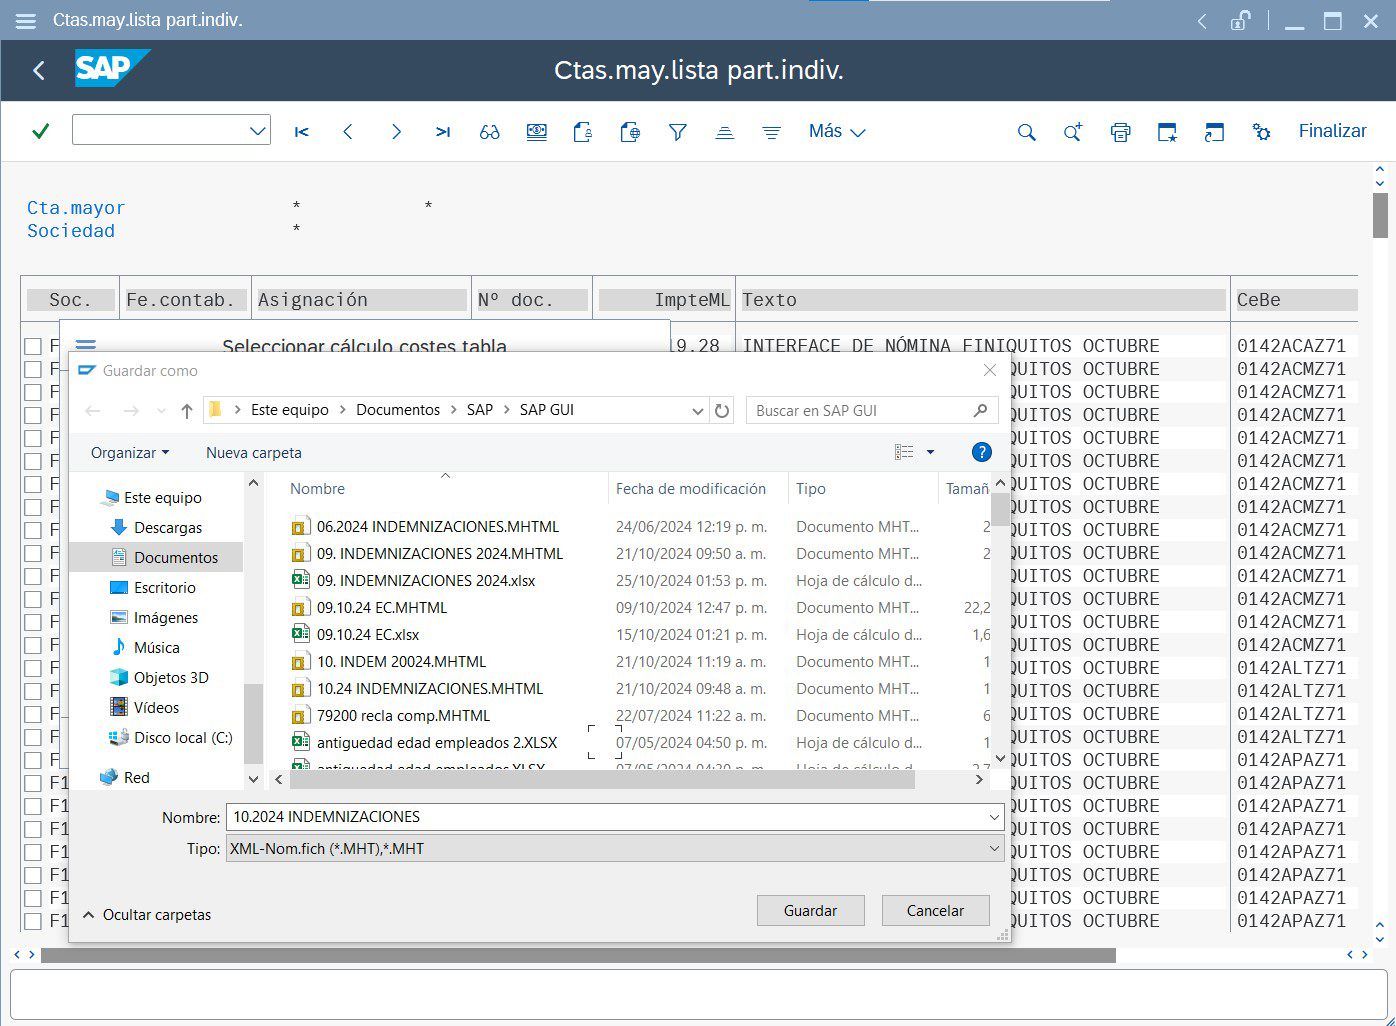Image resolution: width=1396 pixels, height=1026 pixels.
Task: Click the print icon in SAP toolbar
Action: pos(1120,132)
